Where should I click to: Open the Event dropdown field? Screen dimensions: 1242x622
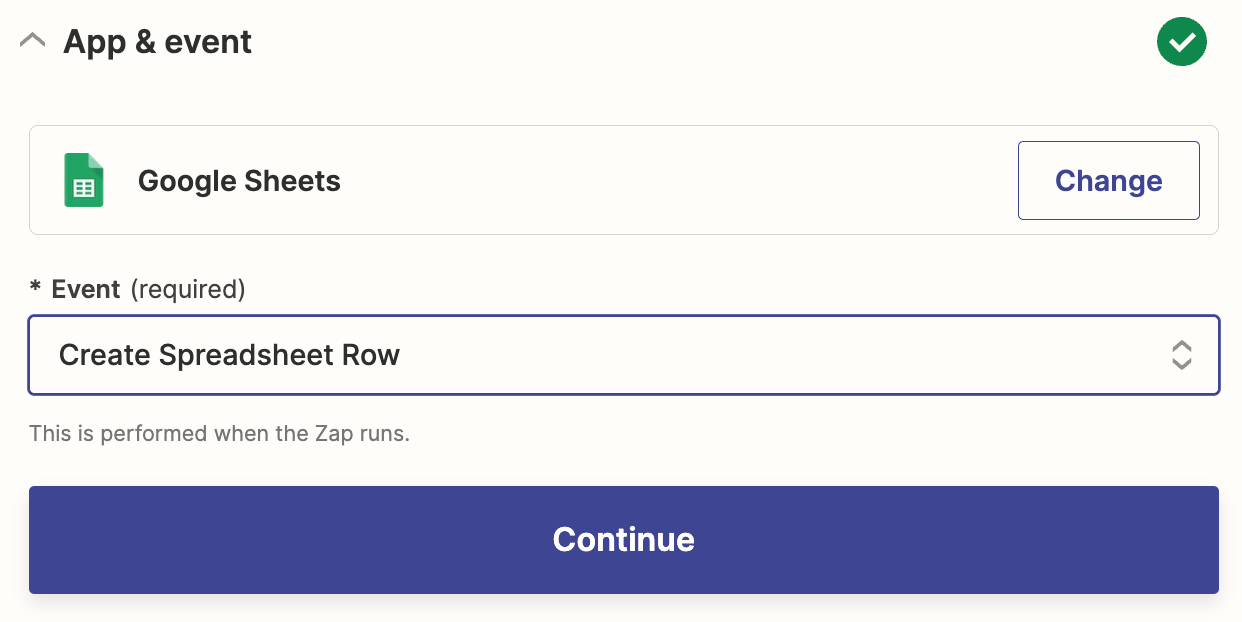click(x=623, y=355)
